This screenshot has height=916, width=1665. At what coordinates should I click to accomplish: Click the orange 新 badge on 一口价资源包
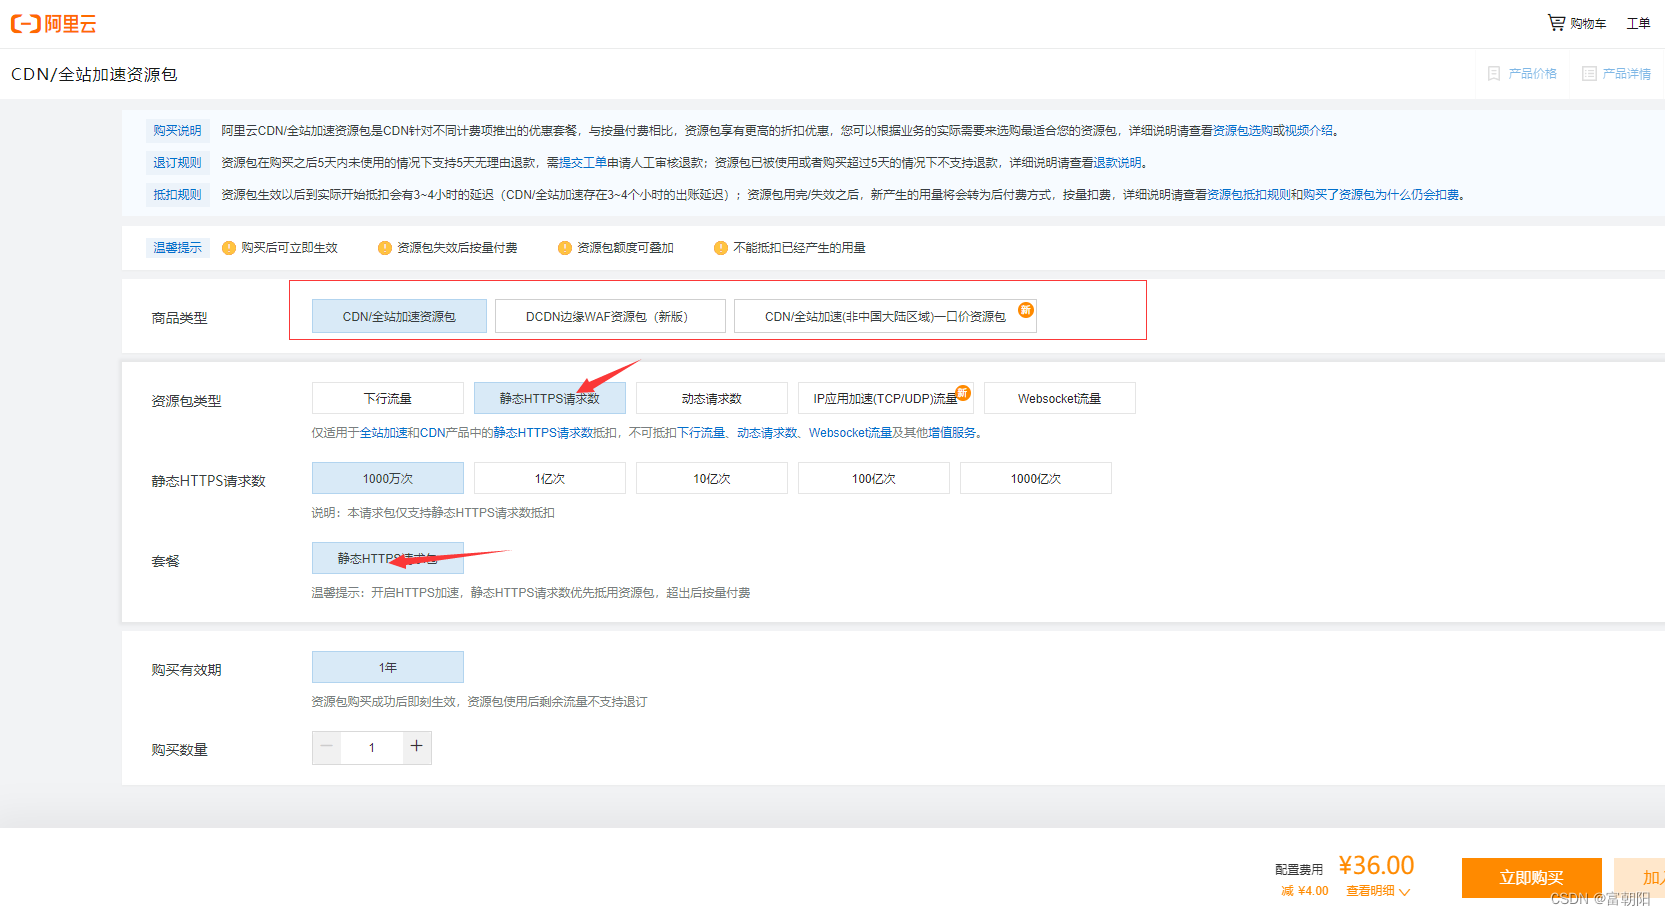(1026, 310)
